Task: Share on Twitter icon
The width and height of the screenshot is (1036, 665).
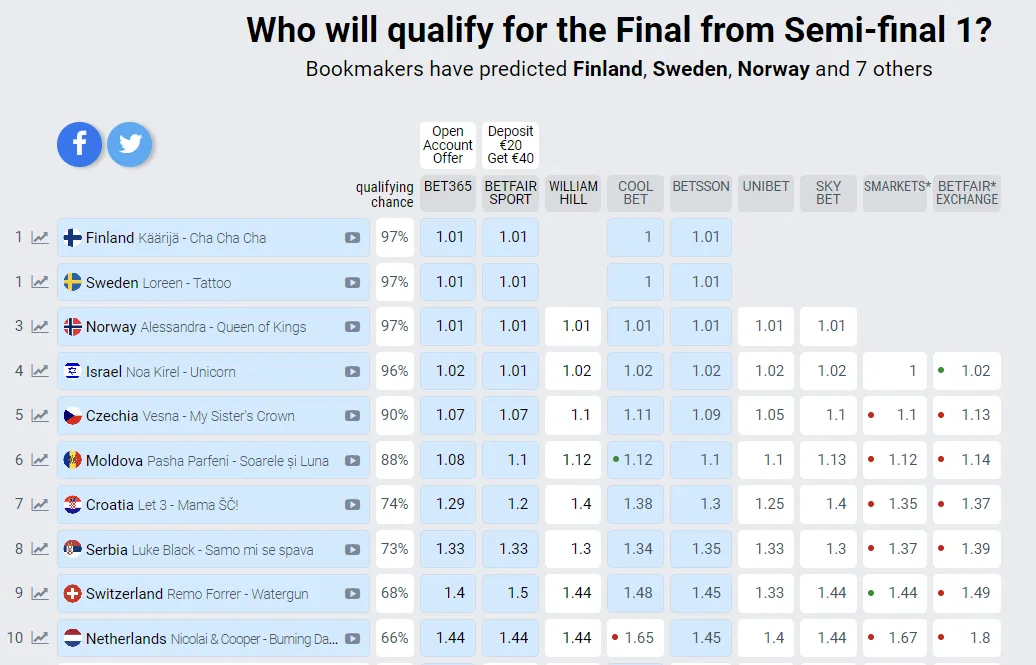Action: point(130,144)
